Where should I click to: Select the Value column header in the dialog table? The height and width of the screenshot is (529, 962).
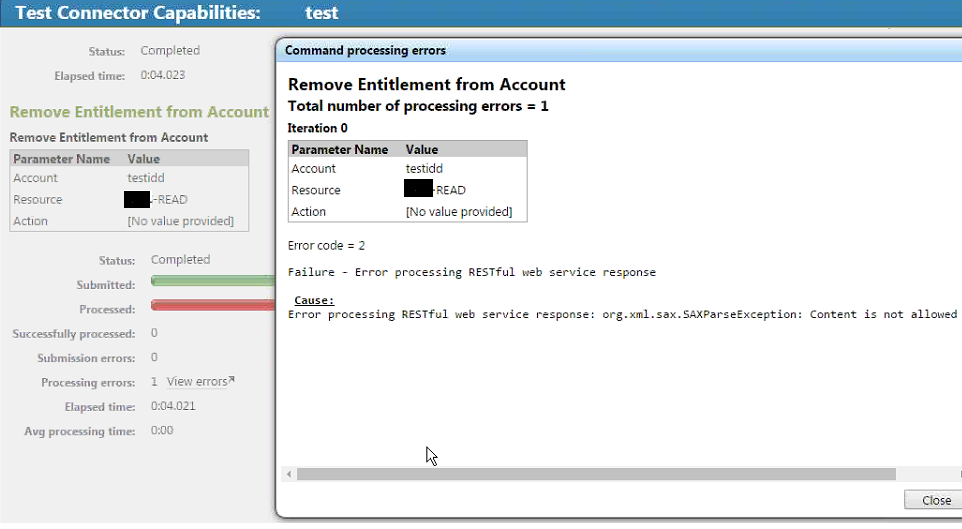pos(422,149)
